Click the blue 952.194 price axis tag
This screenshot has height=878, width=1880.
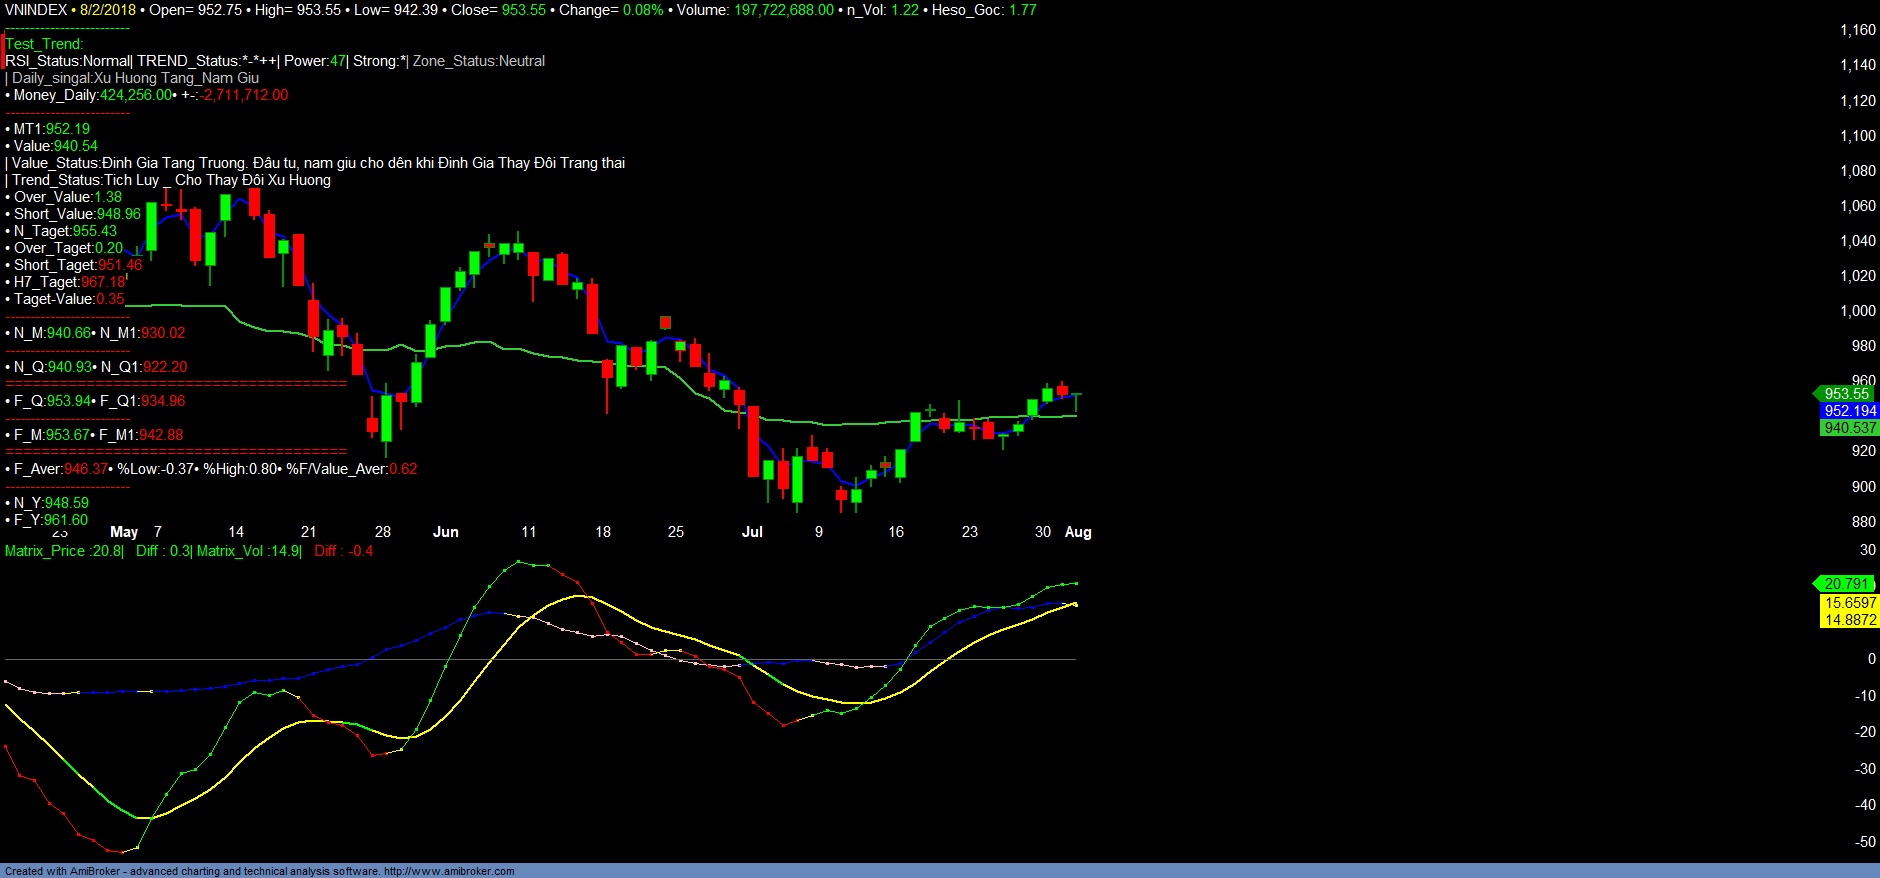tap(1849, 411)
